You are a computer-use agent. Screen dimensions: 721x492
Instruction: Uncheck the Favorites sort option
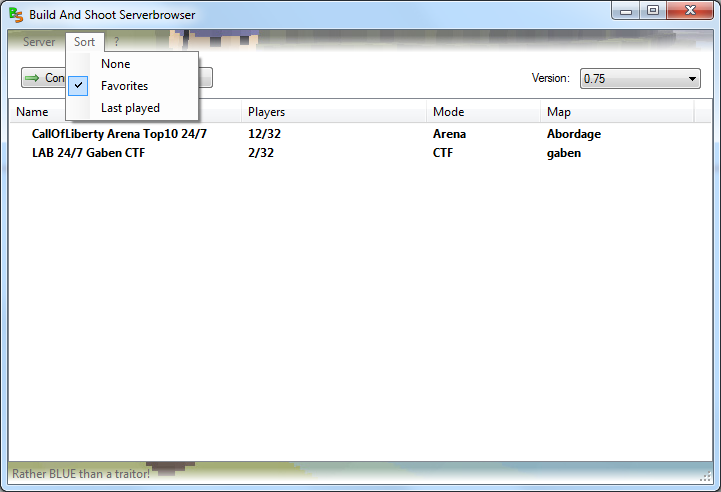tap(123, 86)
